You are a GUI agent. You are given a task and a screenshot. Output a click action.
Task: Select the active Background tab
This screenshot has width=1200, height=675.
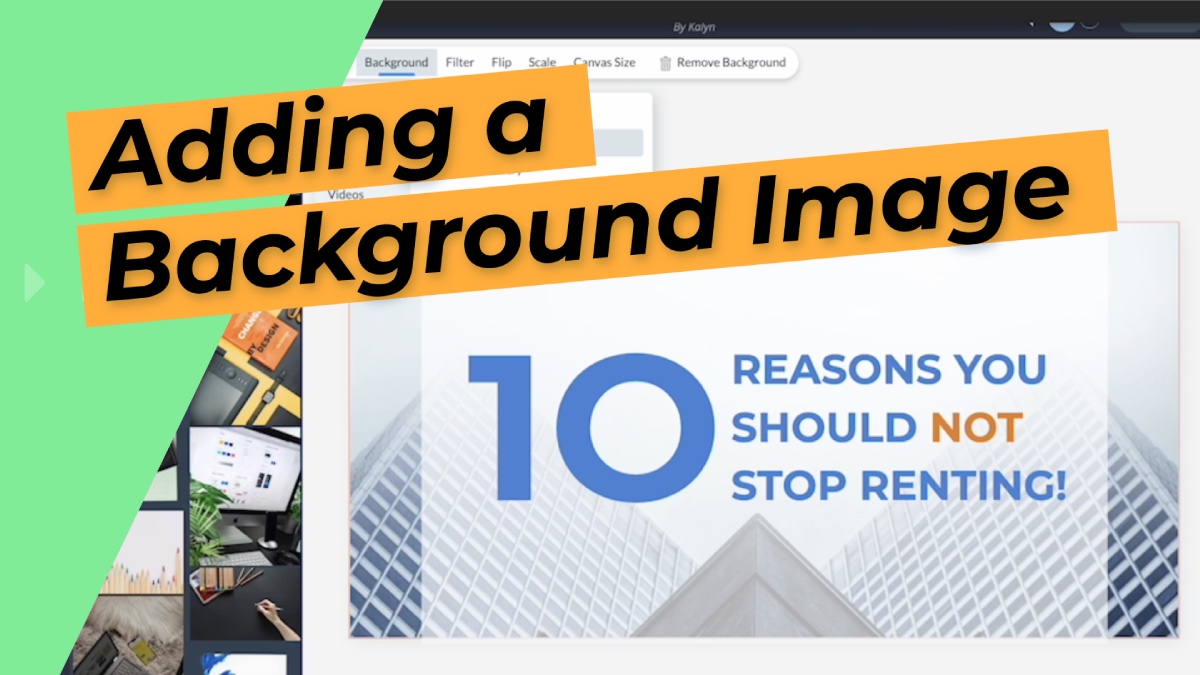tap(396, 61)
